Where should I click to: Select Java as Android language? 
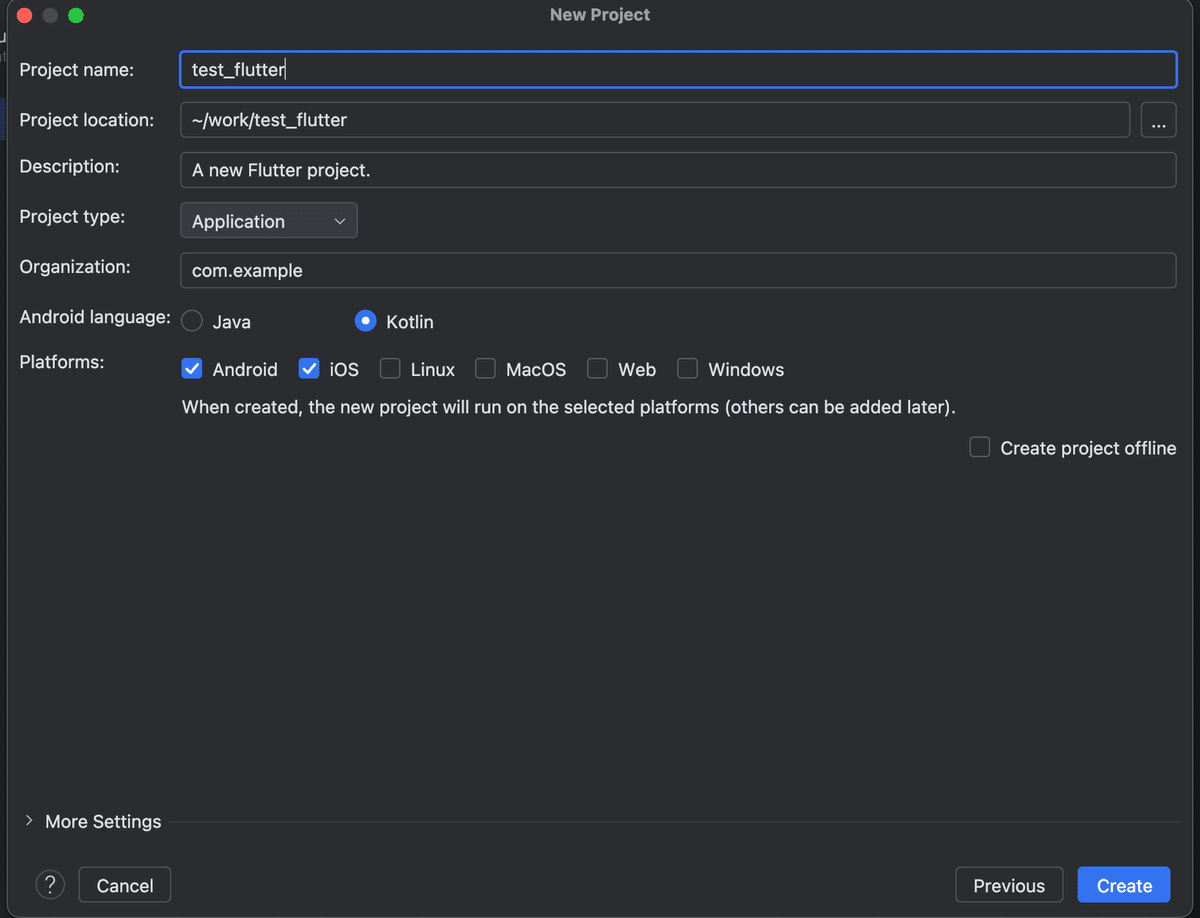pos(192,321)
